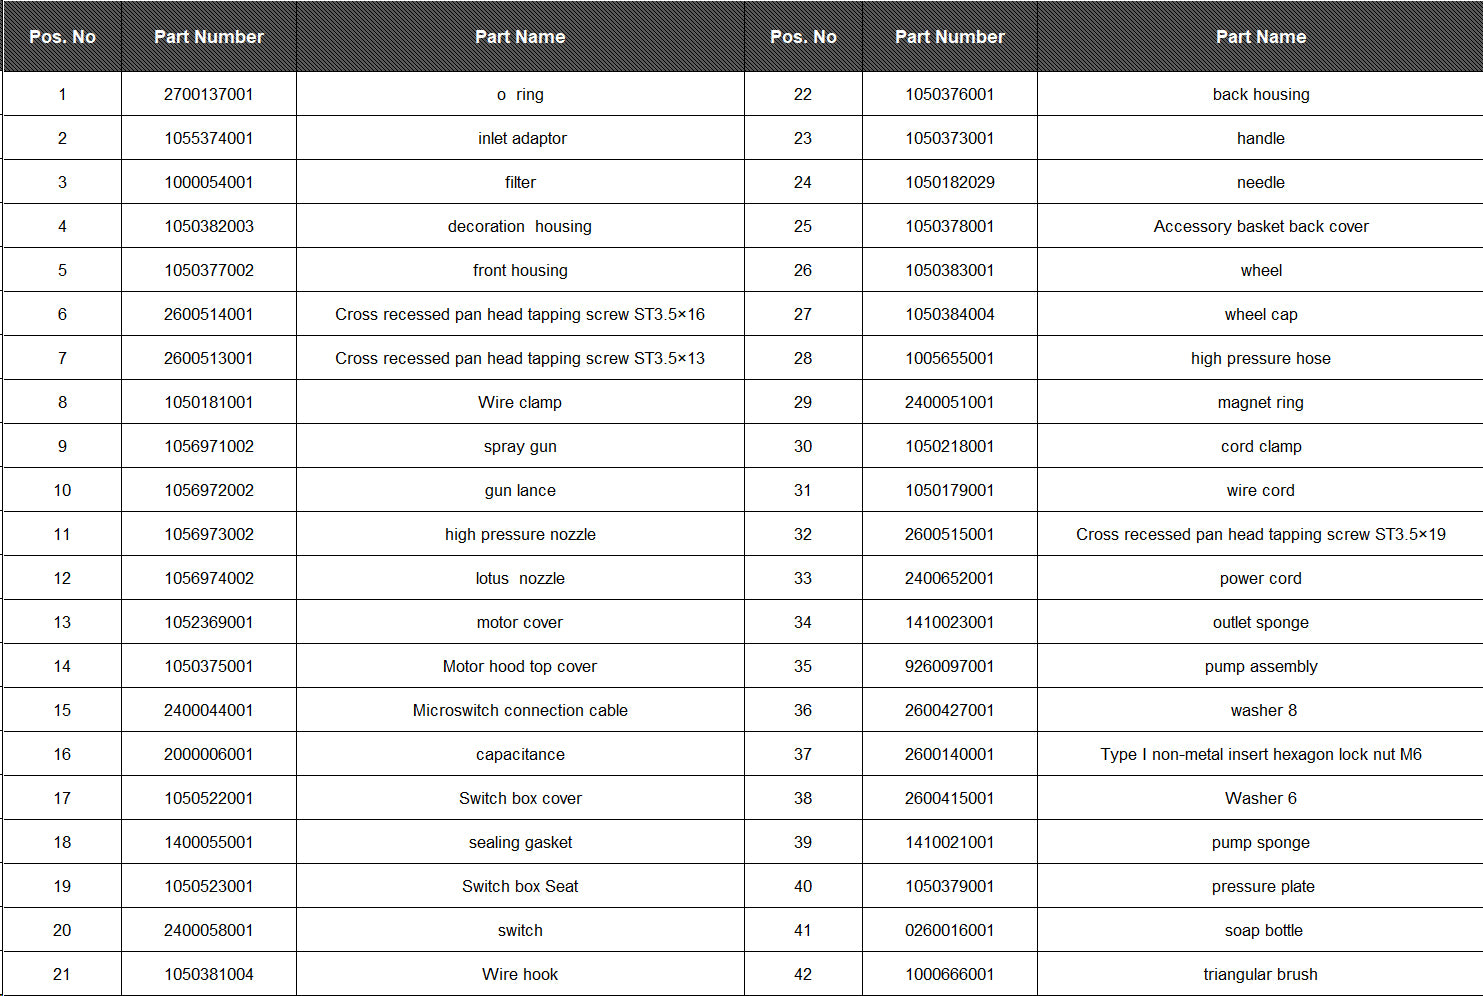Select part number 1056973002
1483x996 pixels.
209,534
